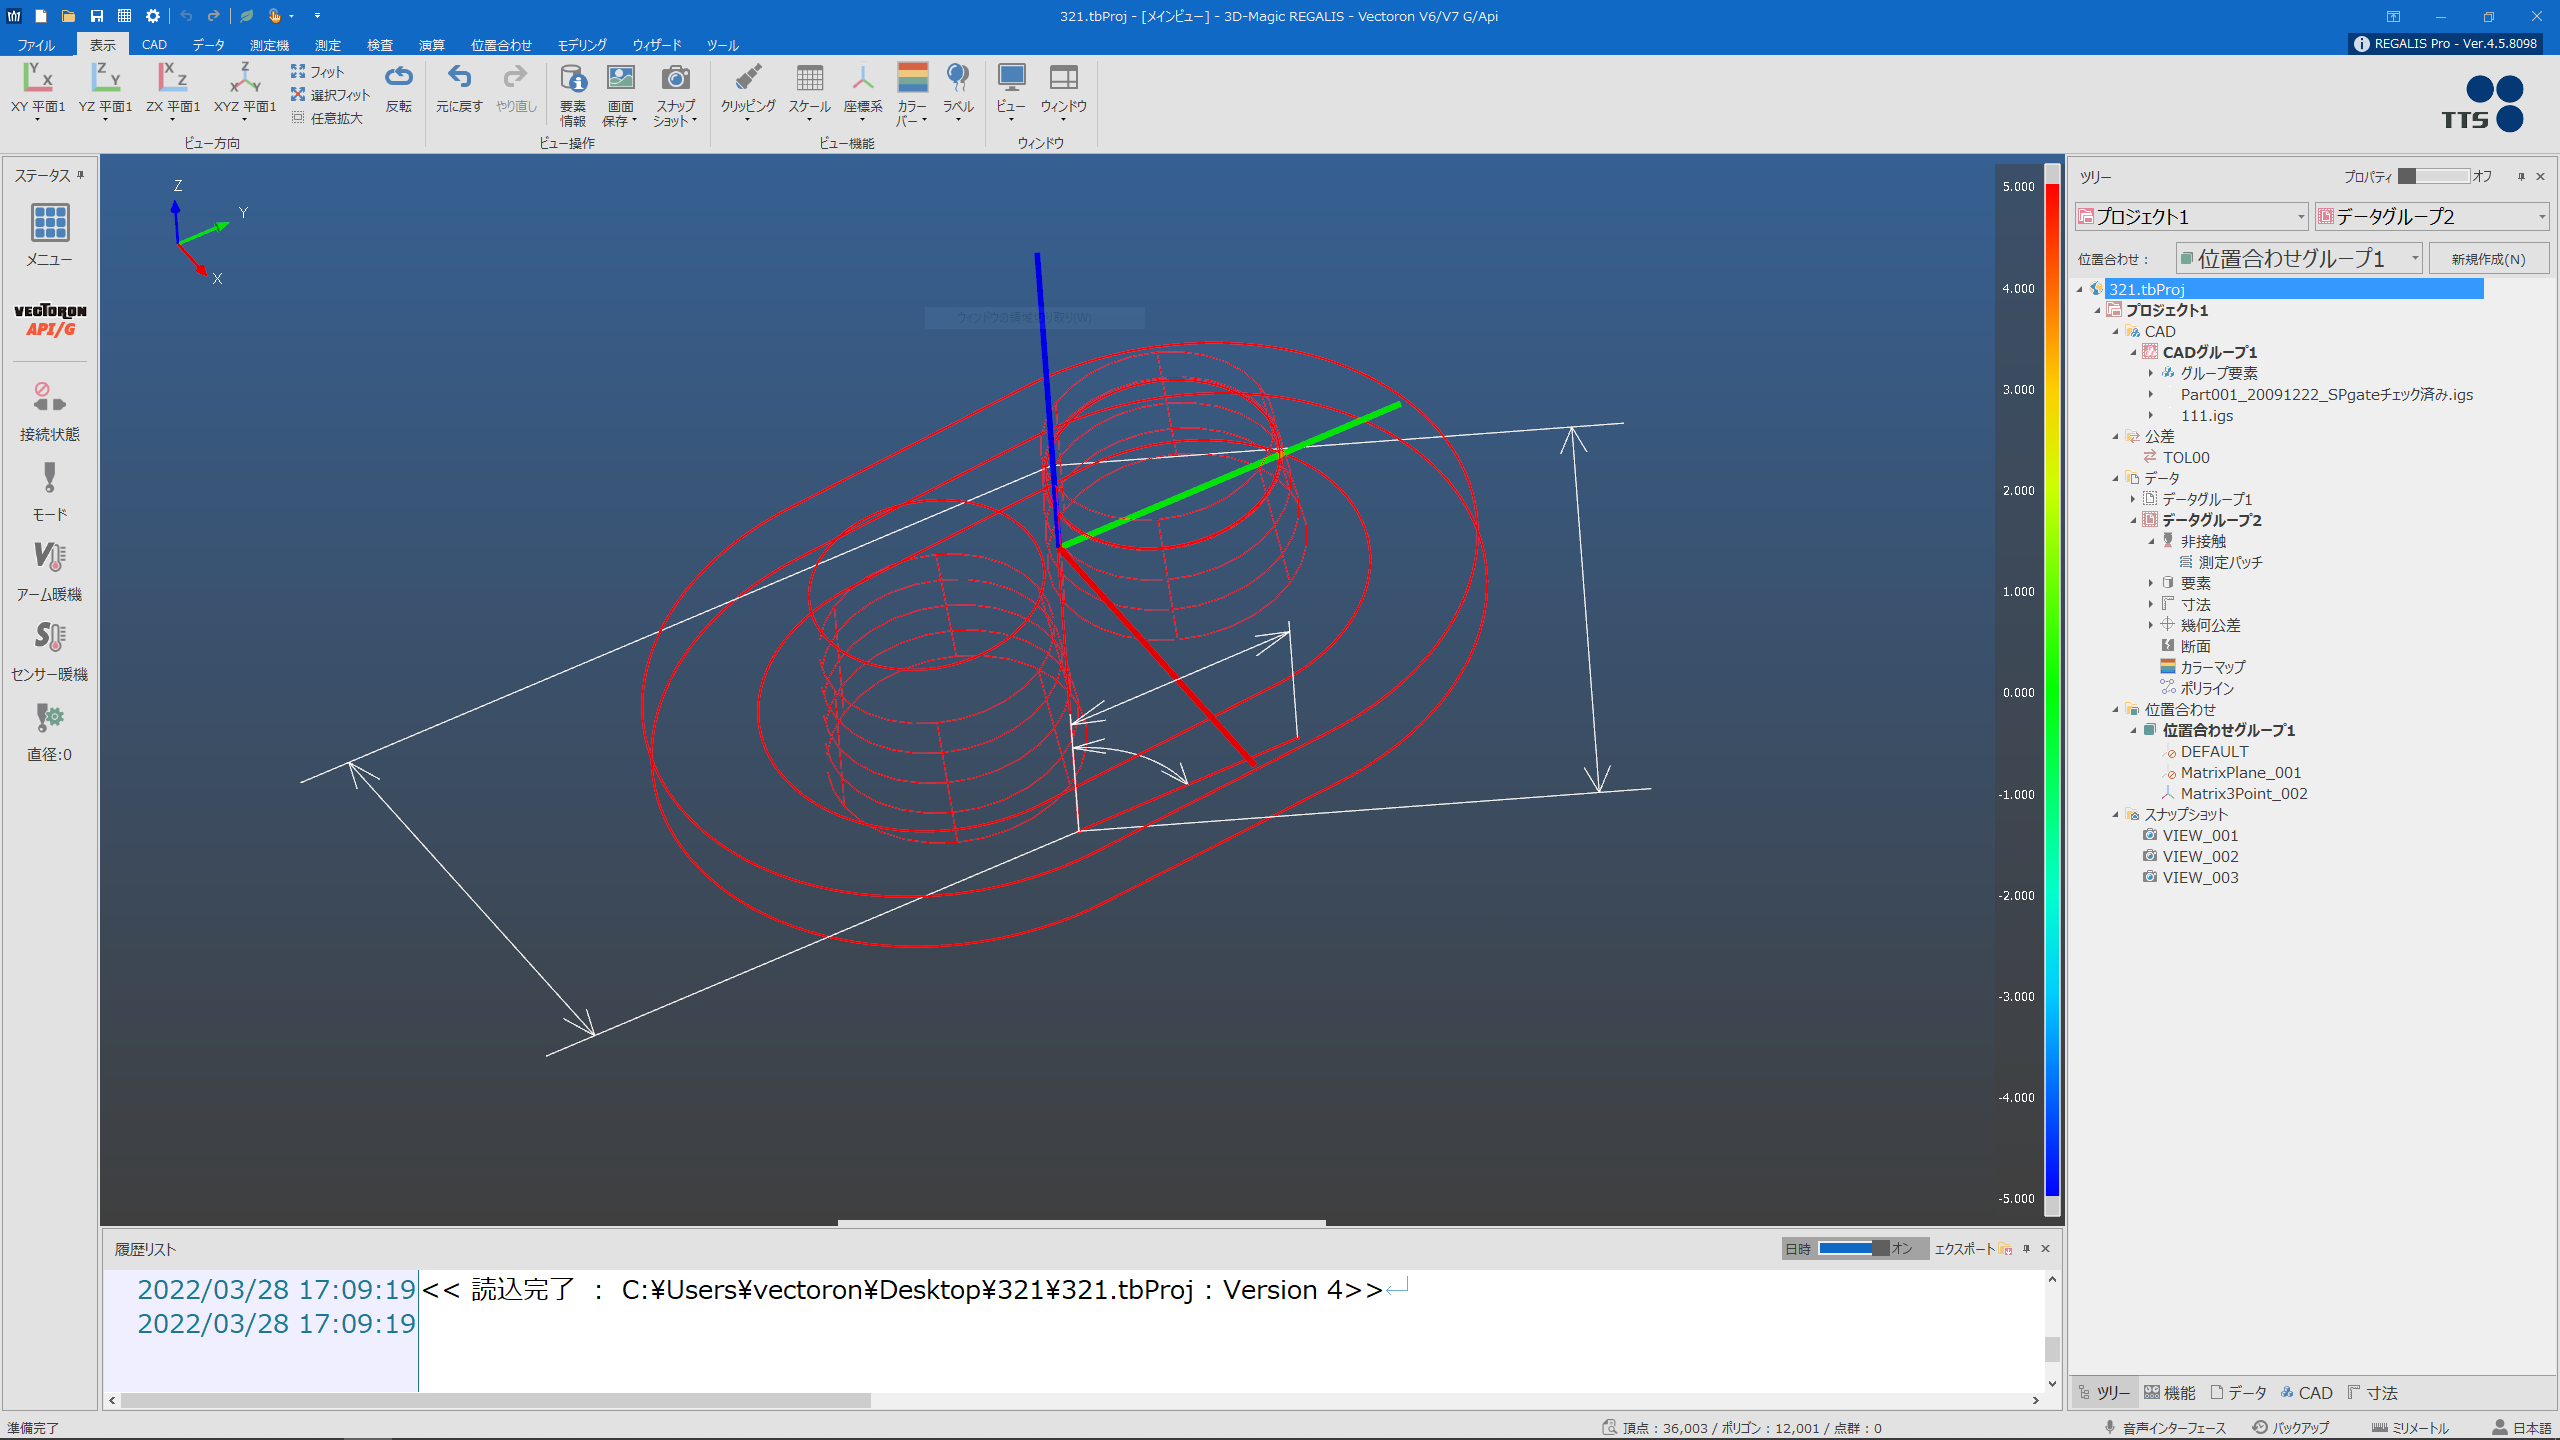The height and width of the screenshot is (1440, 2560).
Task: Open the ラベル label options
Action: (x=958, y=93)
